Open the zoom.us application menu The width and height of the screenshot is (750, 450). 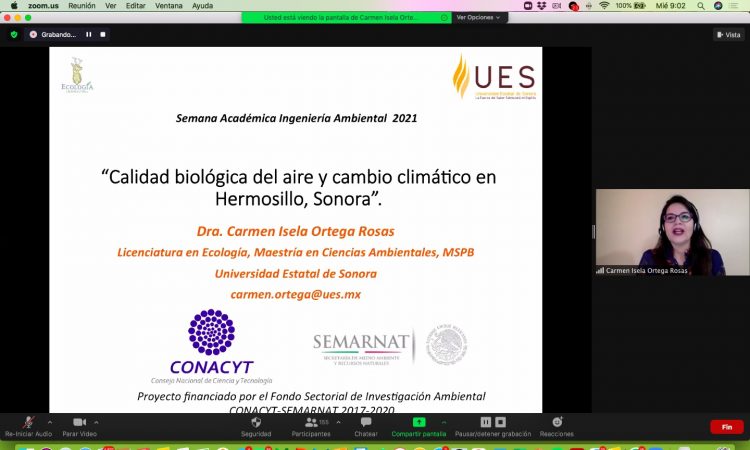tap(43, 6)
